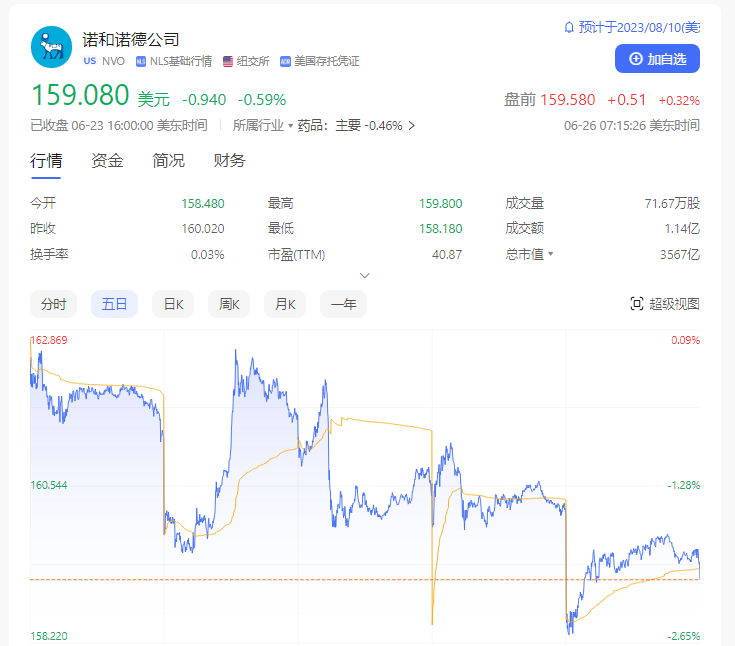The height and width of the screenshot is (646, 735).
Task: Open the 所属行业 dropdown
Action: click(262, 126)
